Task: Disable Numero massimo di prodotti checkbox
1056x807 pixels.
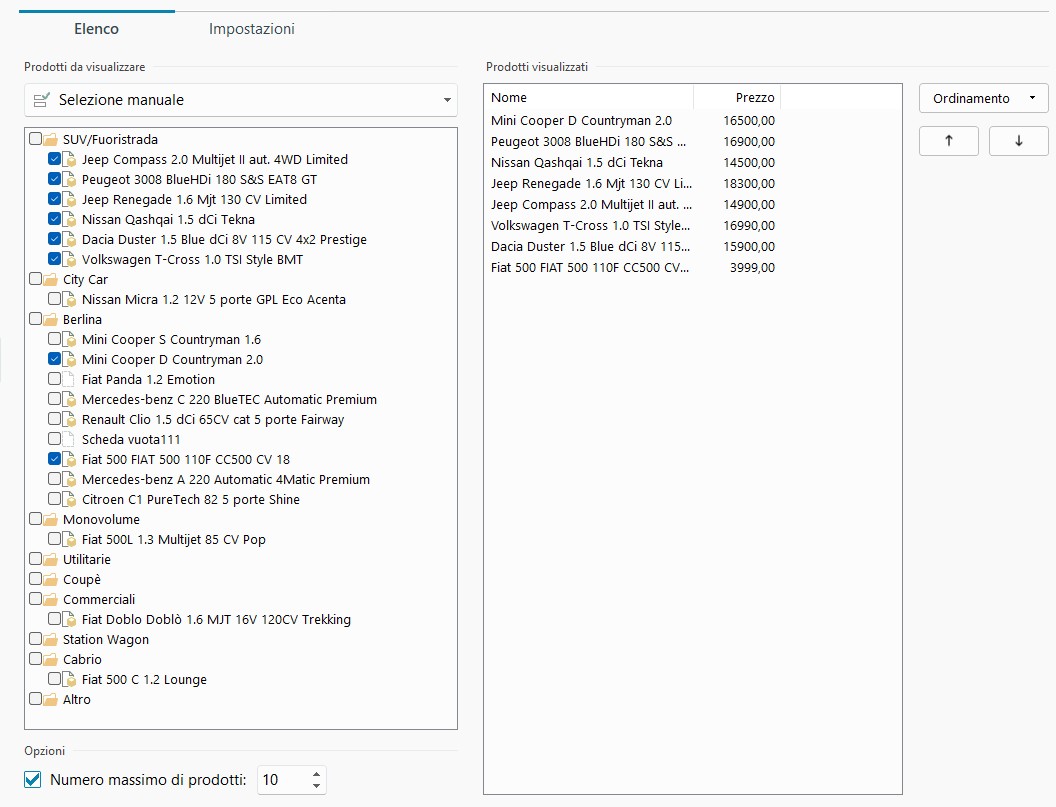Action: click(x=33, y=780)
